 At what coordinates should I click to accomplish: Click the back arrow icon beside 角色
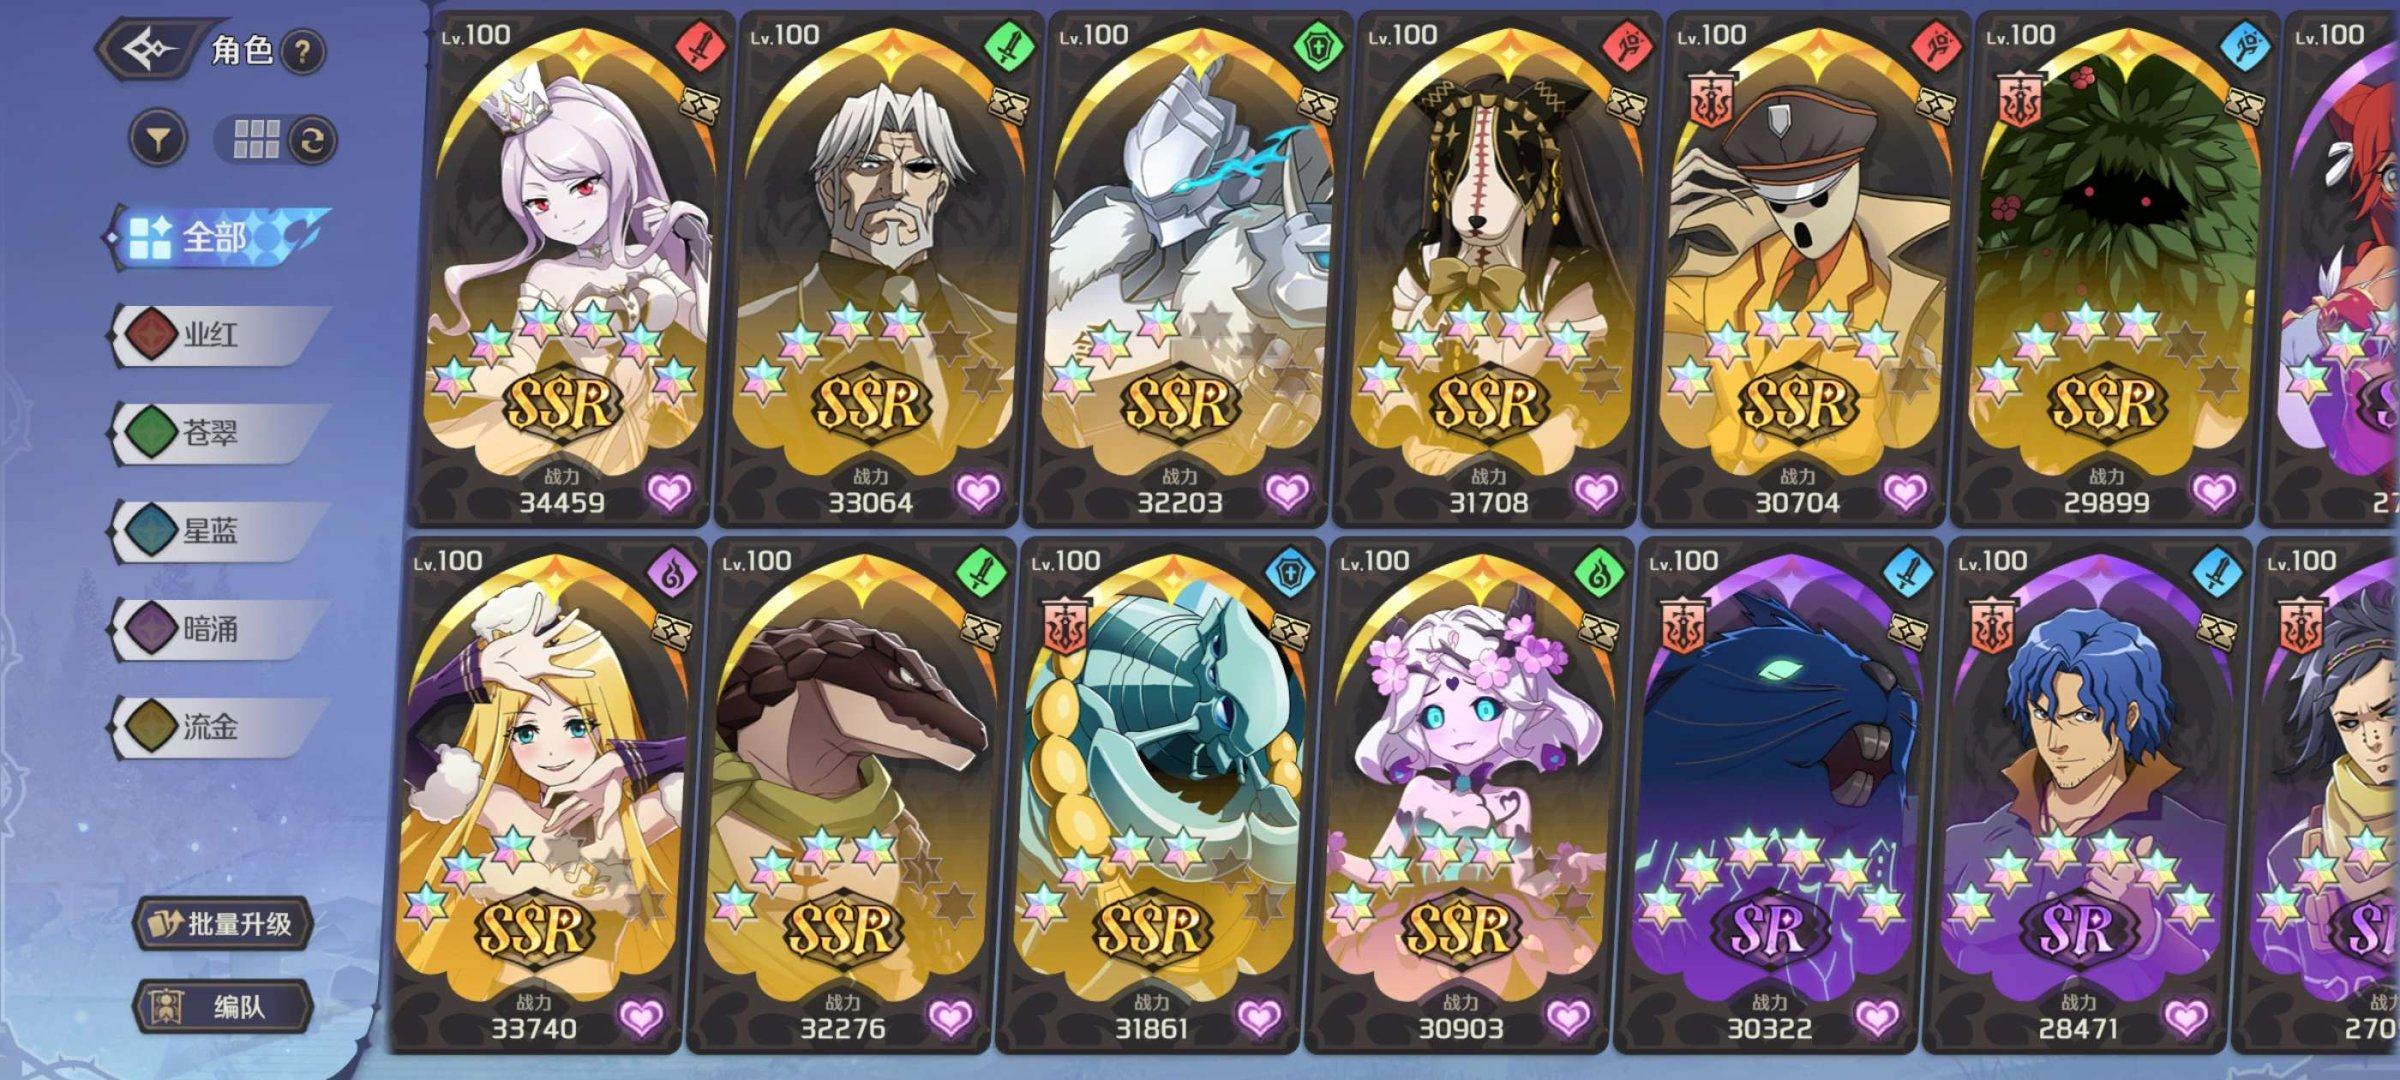pyautogui.click(x=148, y=48)
